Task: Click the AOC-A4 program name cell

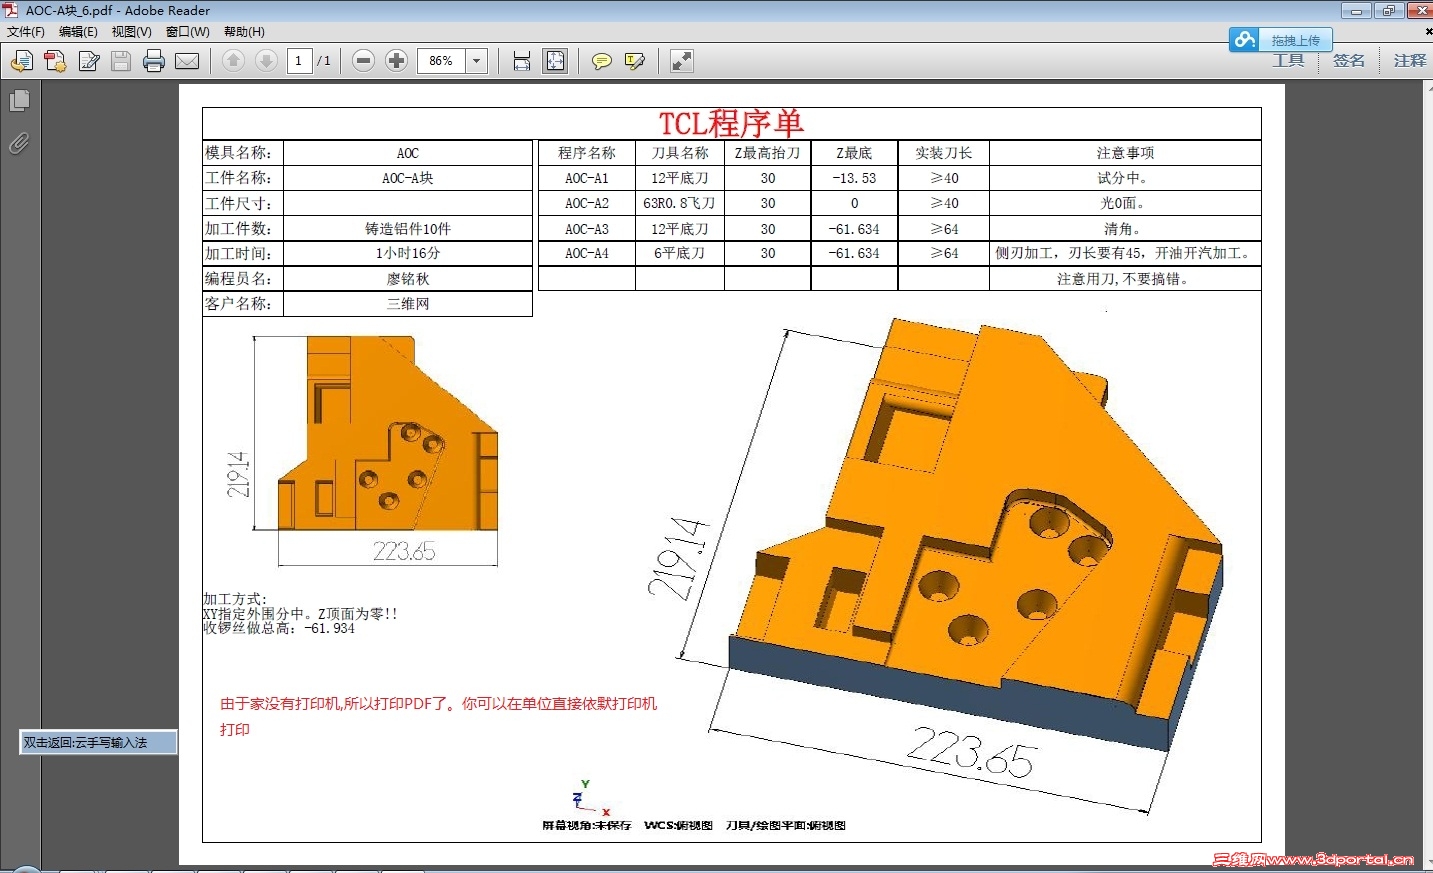Action: coord(587,254)
